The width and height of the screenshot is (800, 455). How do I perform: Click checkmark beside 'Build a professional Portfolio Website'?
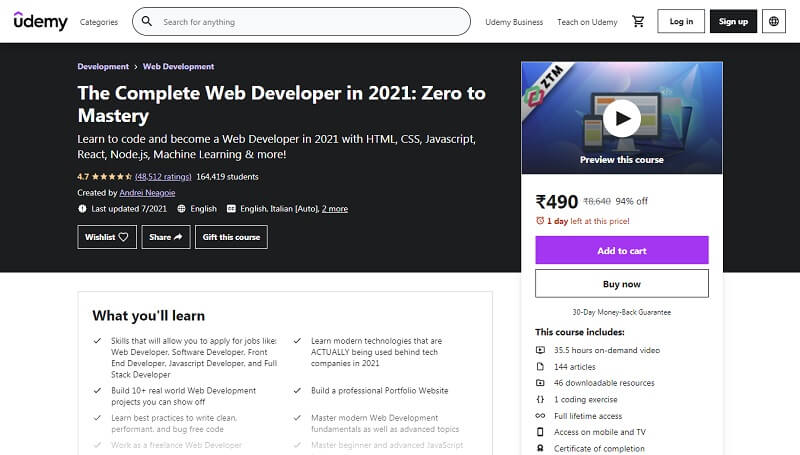(297, 391)
